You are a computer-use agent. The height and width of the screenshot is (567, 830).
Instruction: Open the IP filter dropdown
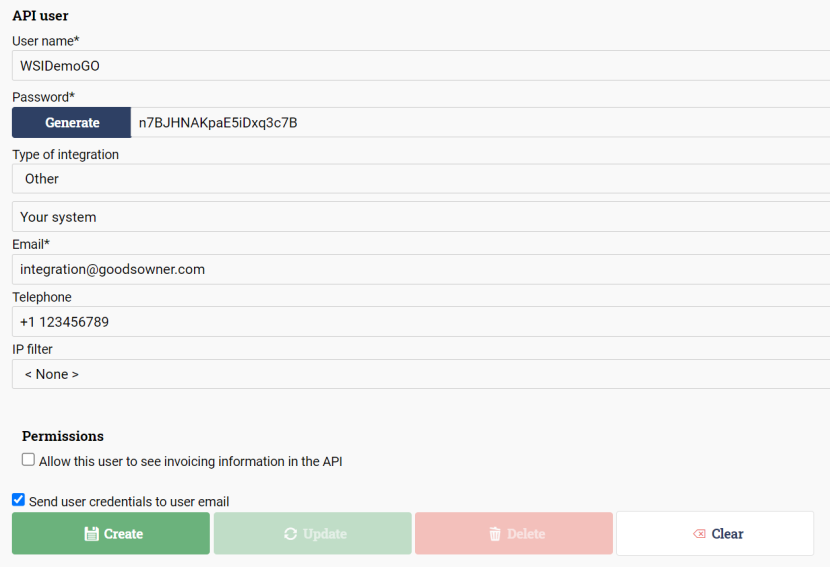coord(421,374)
